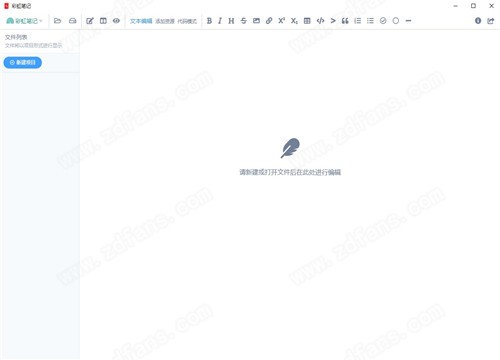Insert a checked task item
500x360 pixels.
point(383,21)
